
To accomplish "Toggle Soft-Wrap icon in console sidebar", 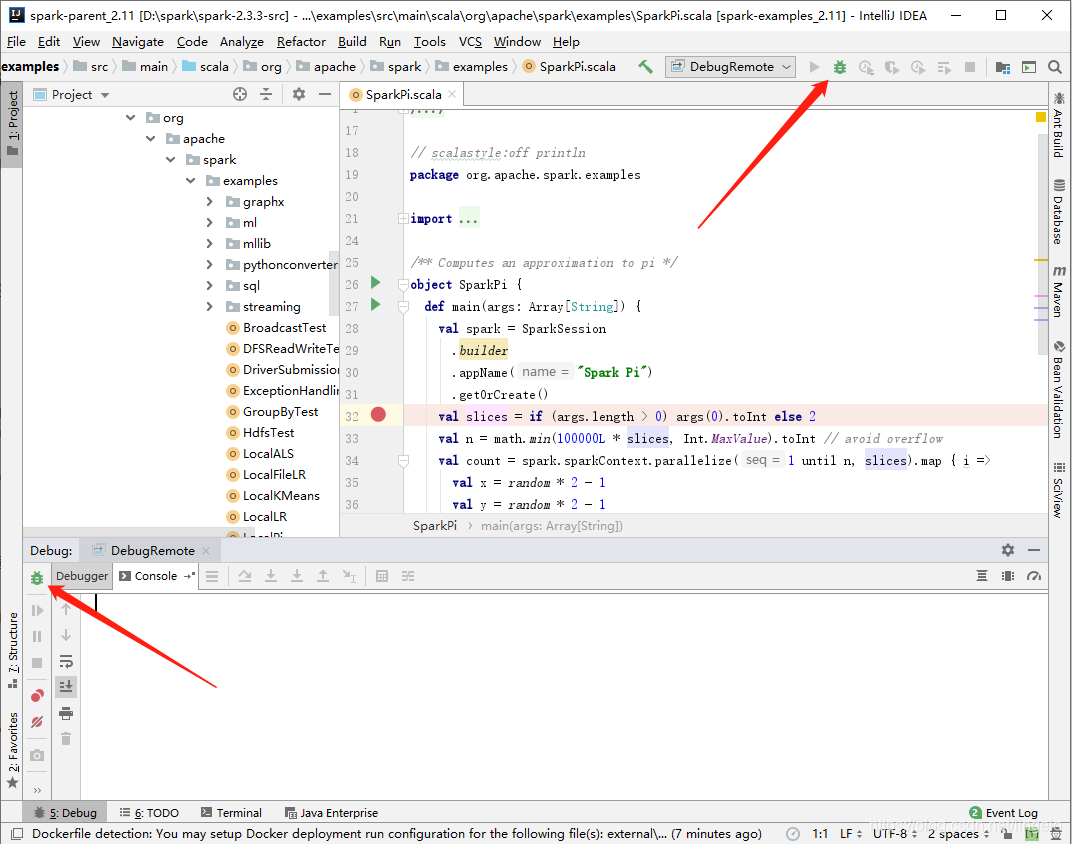I will pos(66,661).
